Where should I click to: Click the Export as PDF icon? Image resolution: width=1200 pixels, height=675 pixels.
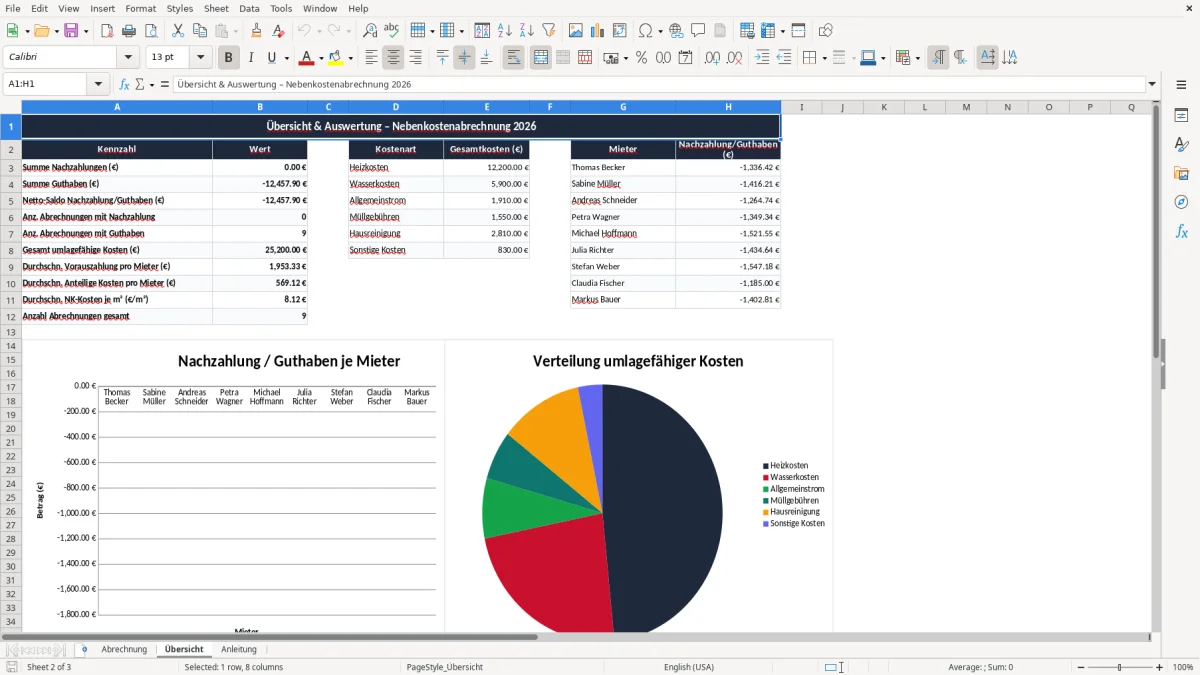(x=107, y=31)
